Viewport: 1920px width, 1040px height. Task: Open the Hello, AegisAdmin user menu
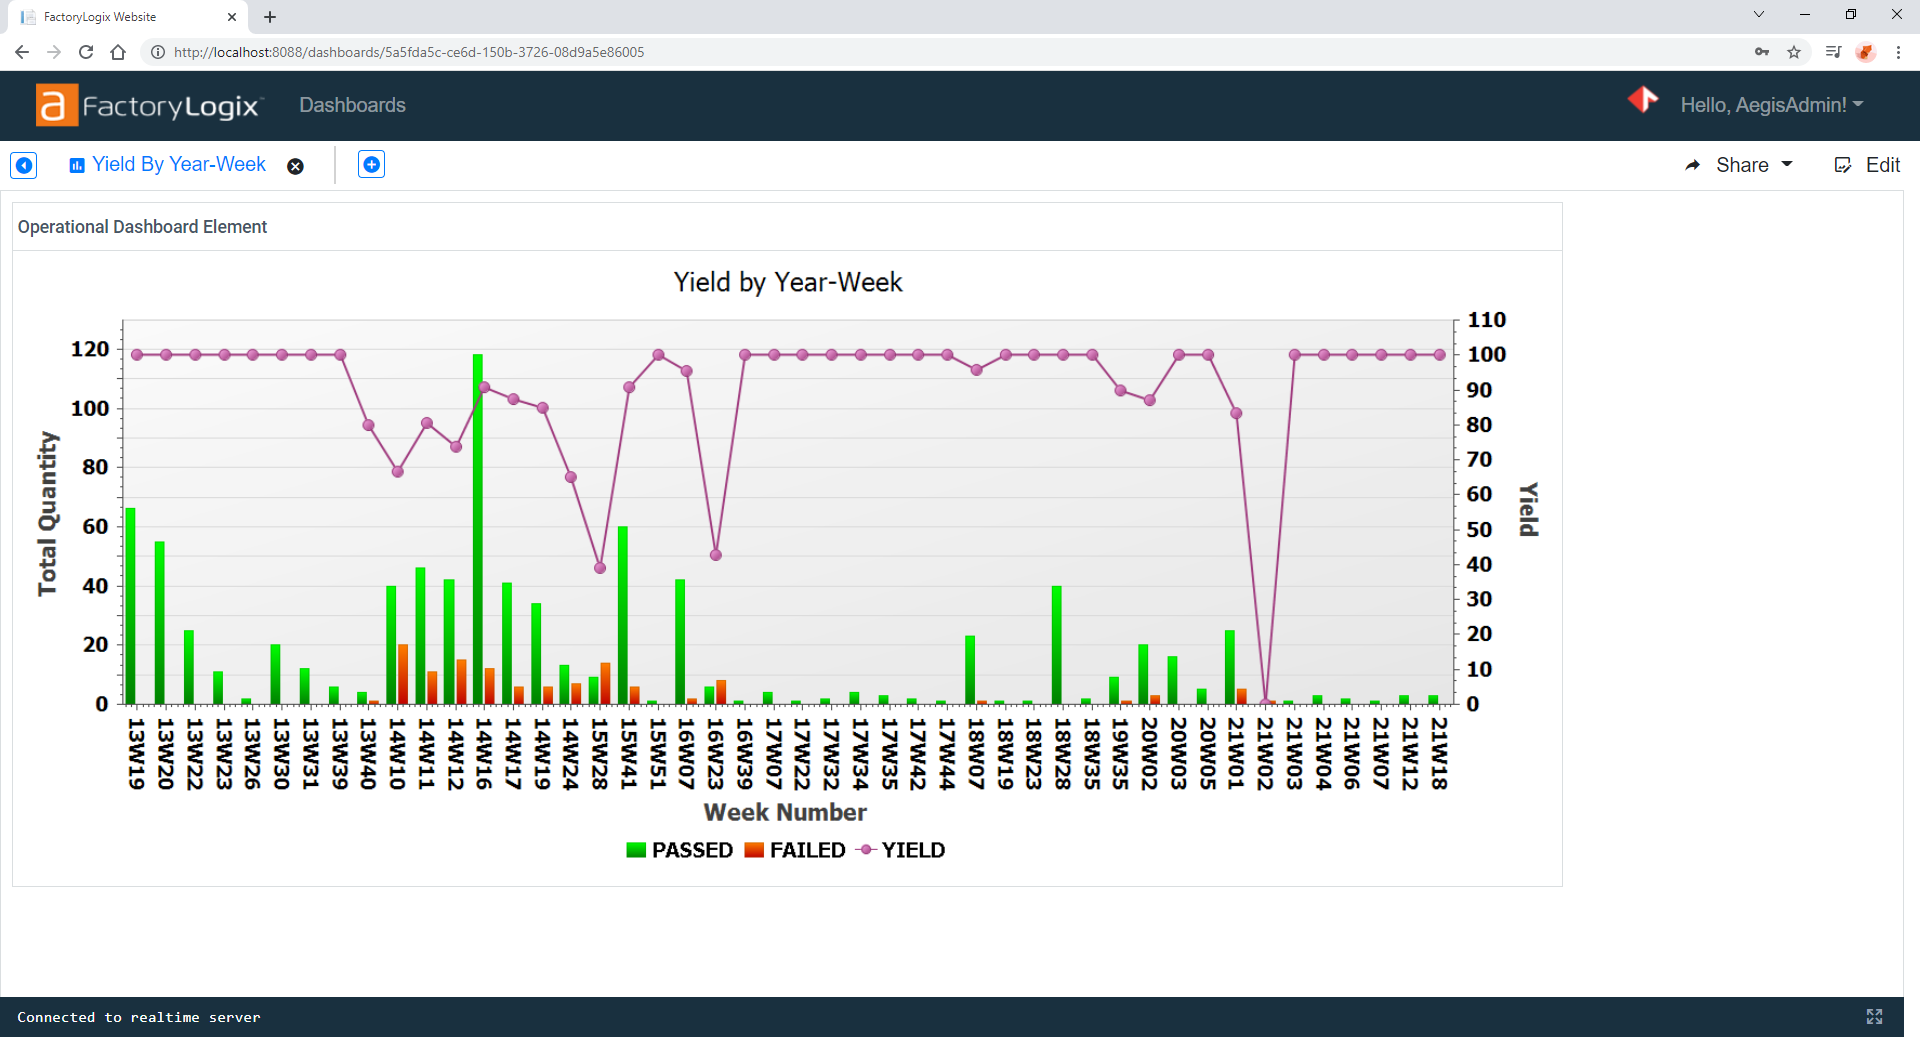1771,105
